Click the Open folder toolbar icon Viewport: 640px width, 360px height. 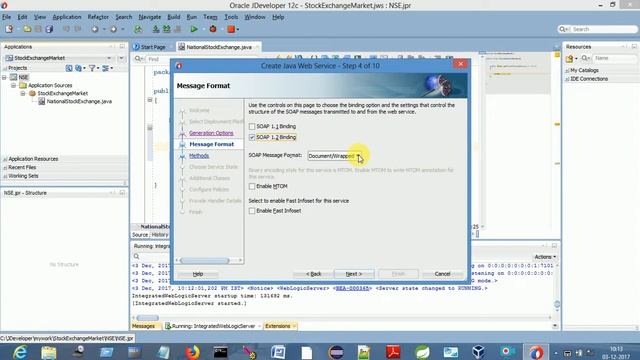coord(27,29)
